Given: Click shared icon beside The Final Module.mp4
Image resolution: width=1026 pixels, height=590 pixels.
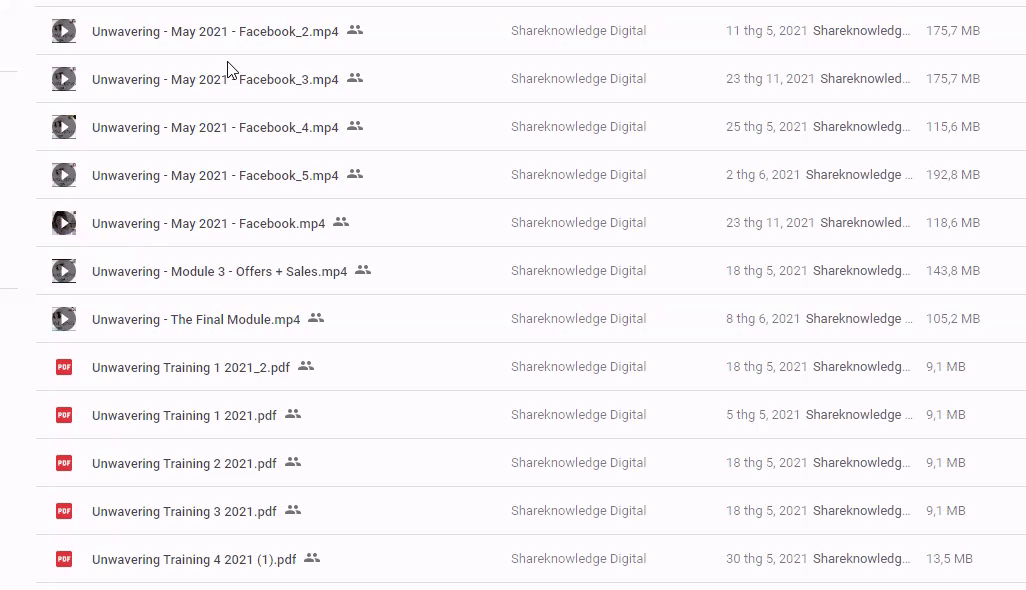Looking at the screenshot, I should tap(316, 318).
